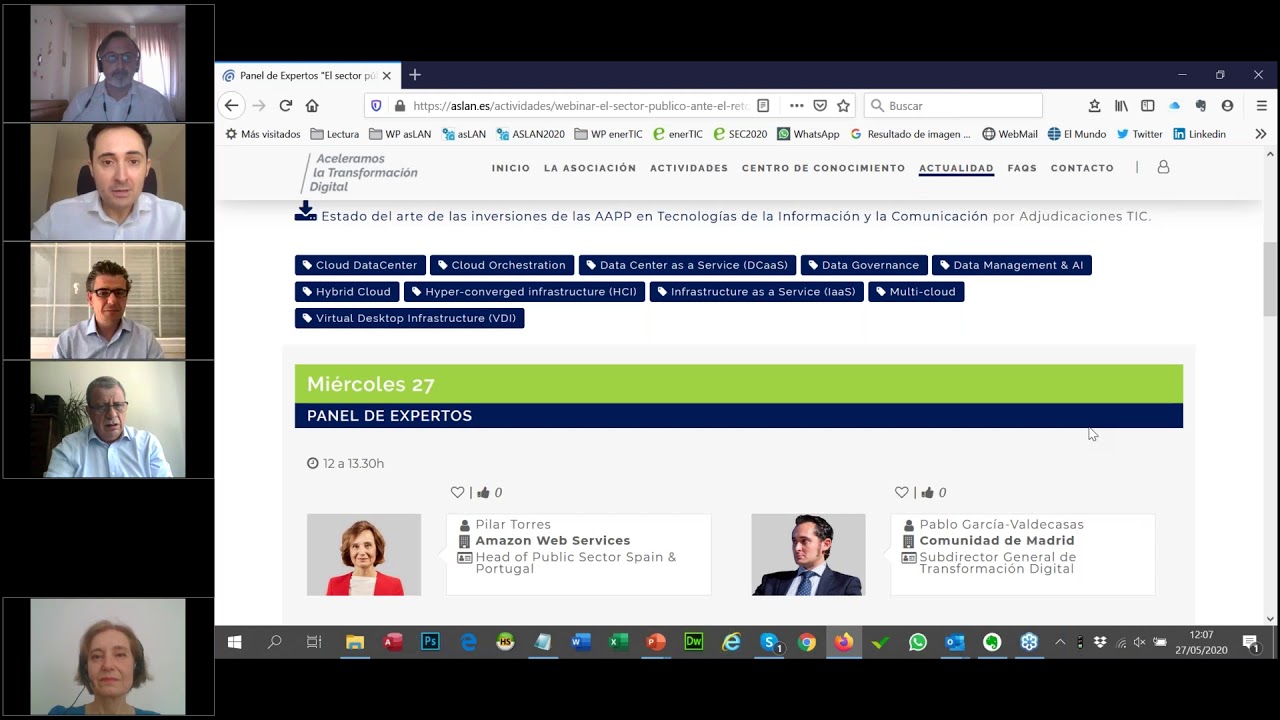Open Pablo García-Valdecasas photo thumbnail
Screen dimensions: 1280x720
(808, 555)
